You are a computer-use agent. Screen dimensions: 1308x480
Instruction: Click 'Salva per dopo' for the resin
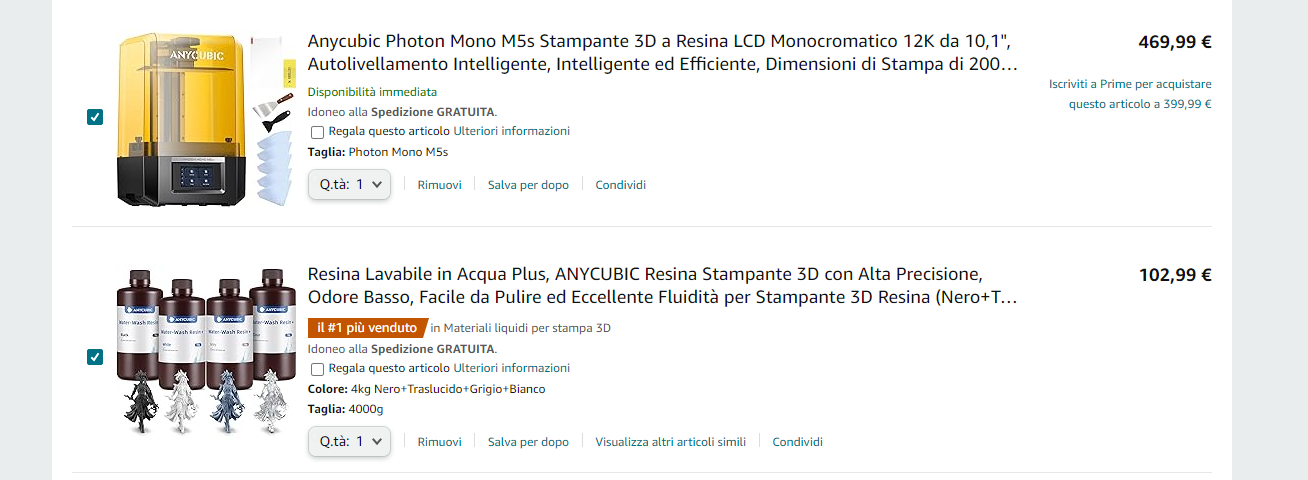528,442
